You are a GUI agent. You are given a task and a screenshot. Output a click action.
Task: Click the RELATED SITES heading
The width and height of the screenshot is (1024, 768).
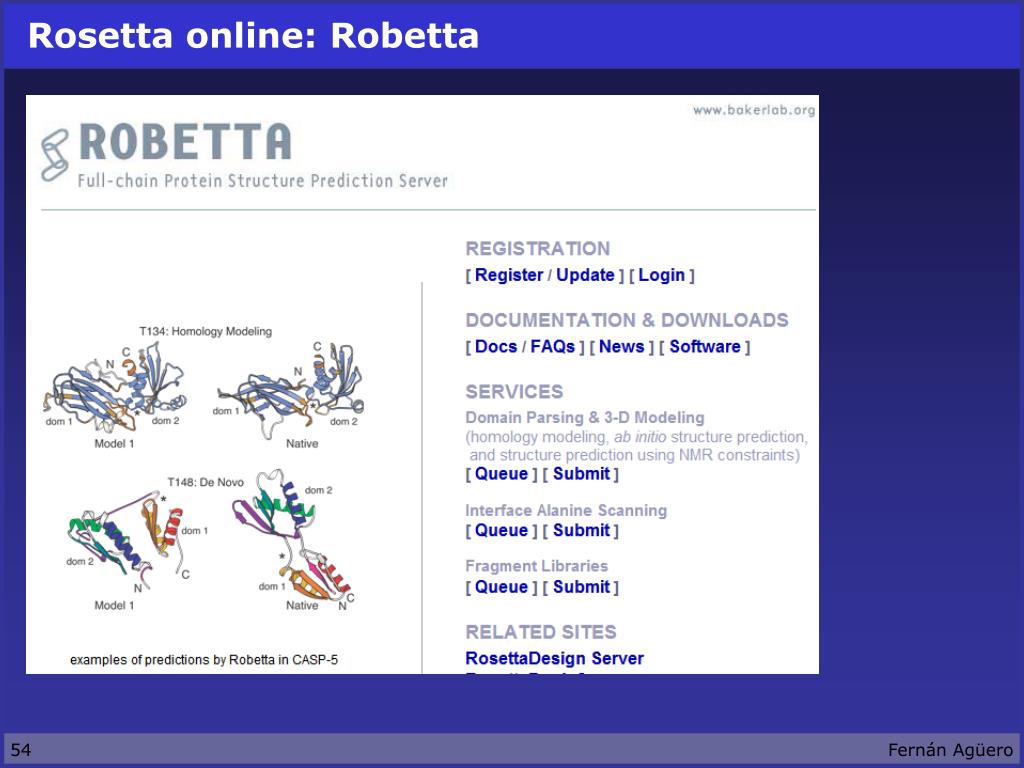[541, 632]
